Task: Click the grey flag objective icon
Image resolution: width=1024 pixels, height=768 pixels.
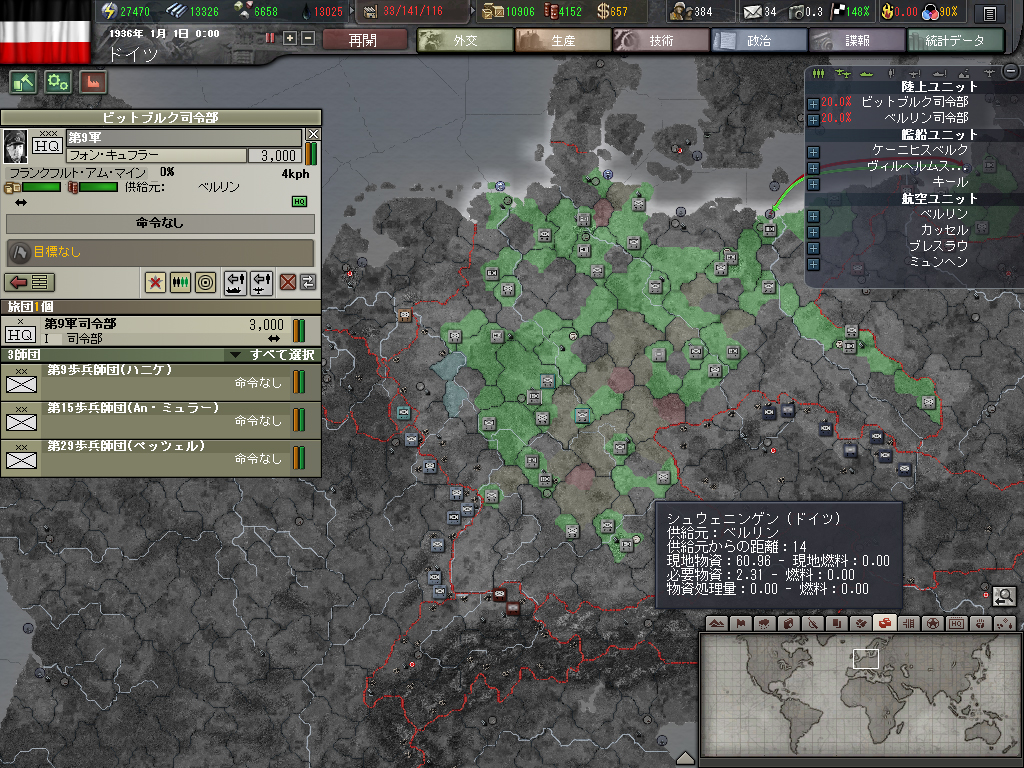Action: point(20,251)
